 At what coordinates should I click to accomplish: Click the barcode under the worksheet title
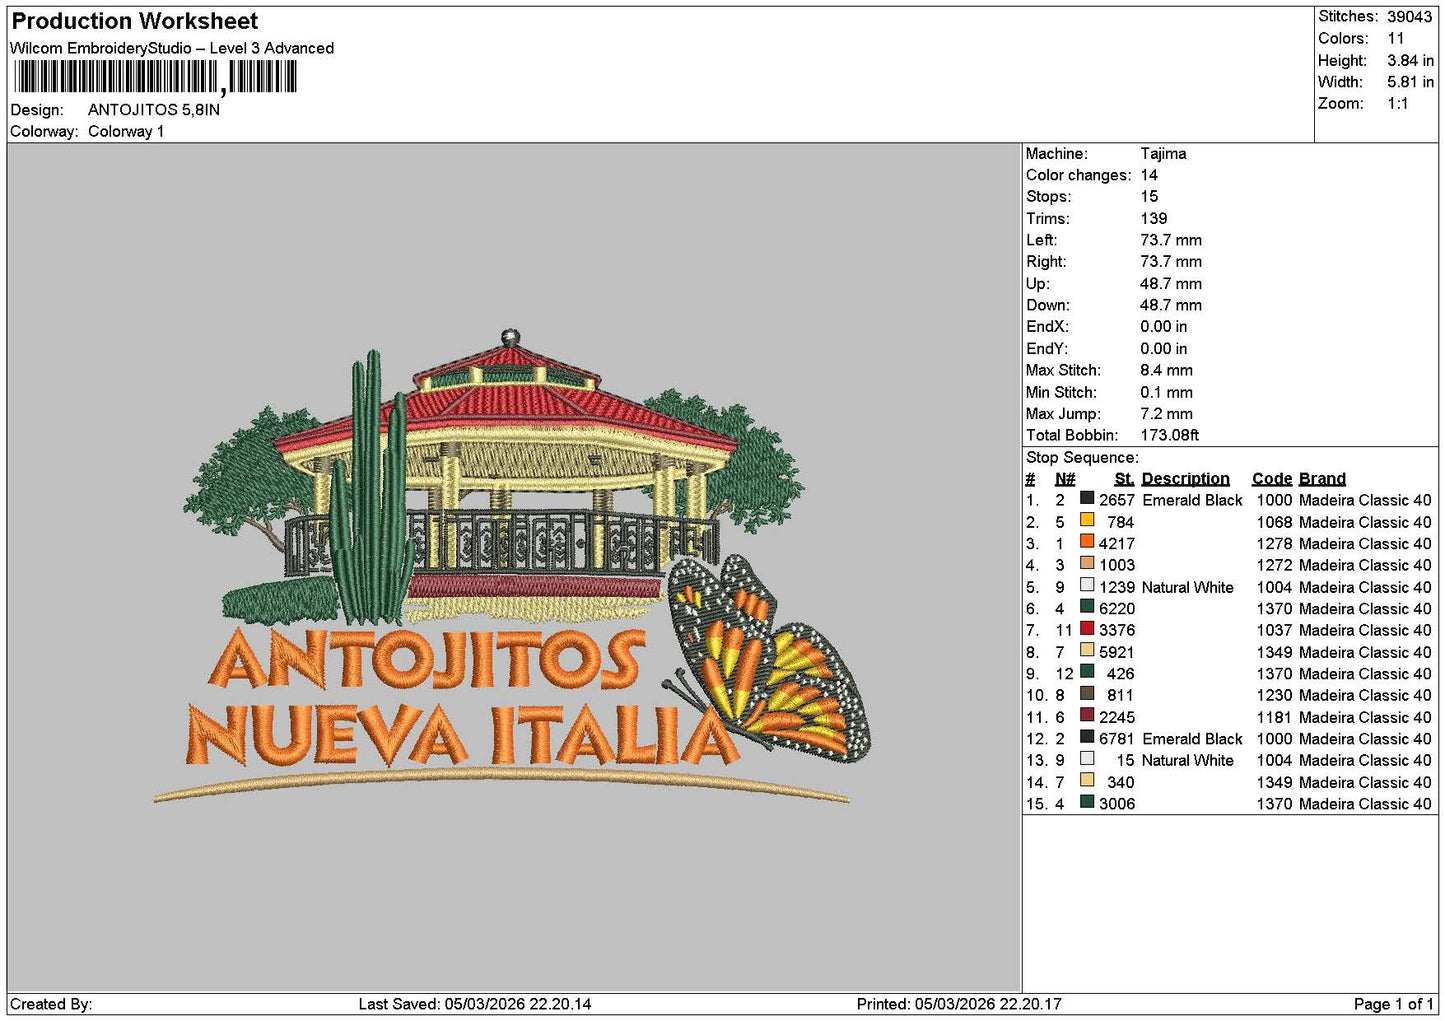(155, 77)
